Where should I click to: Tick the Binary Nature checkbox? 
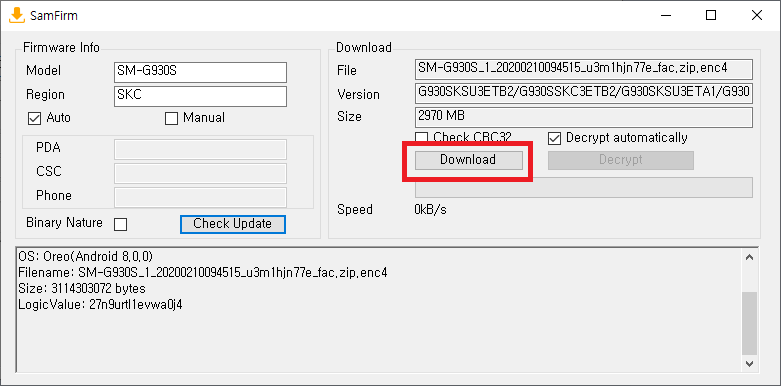[x=121, y=225]
